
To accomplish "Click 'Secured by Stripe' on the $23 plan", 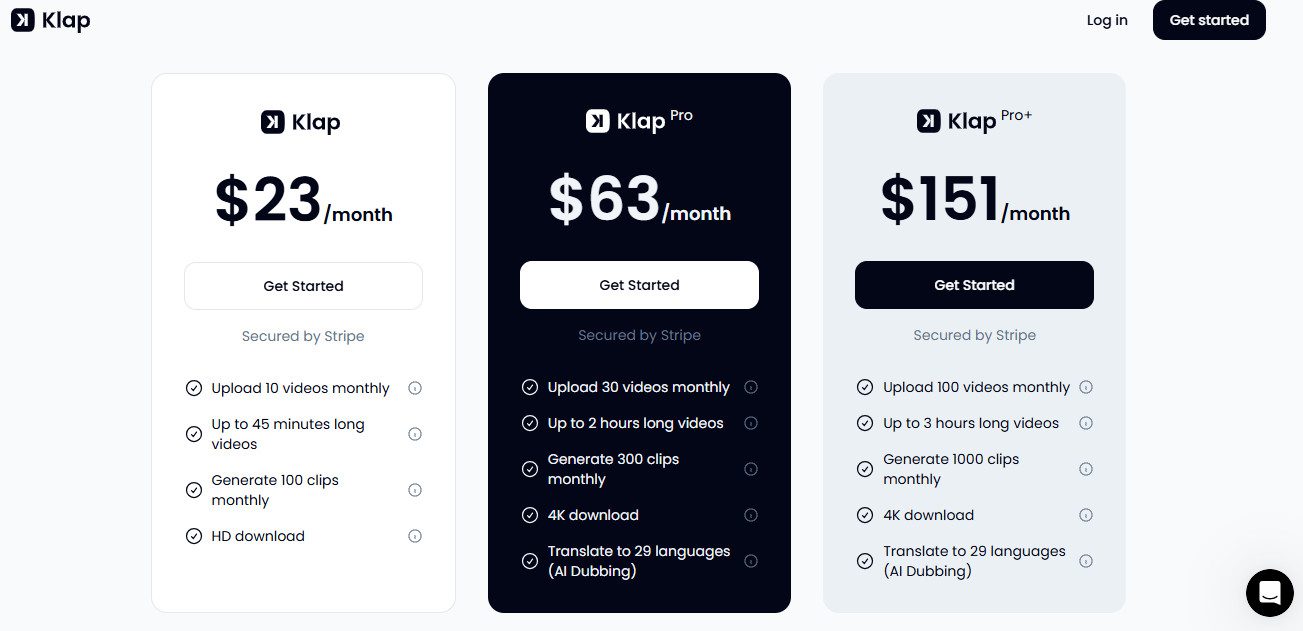I will [x=303, y=336].
